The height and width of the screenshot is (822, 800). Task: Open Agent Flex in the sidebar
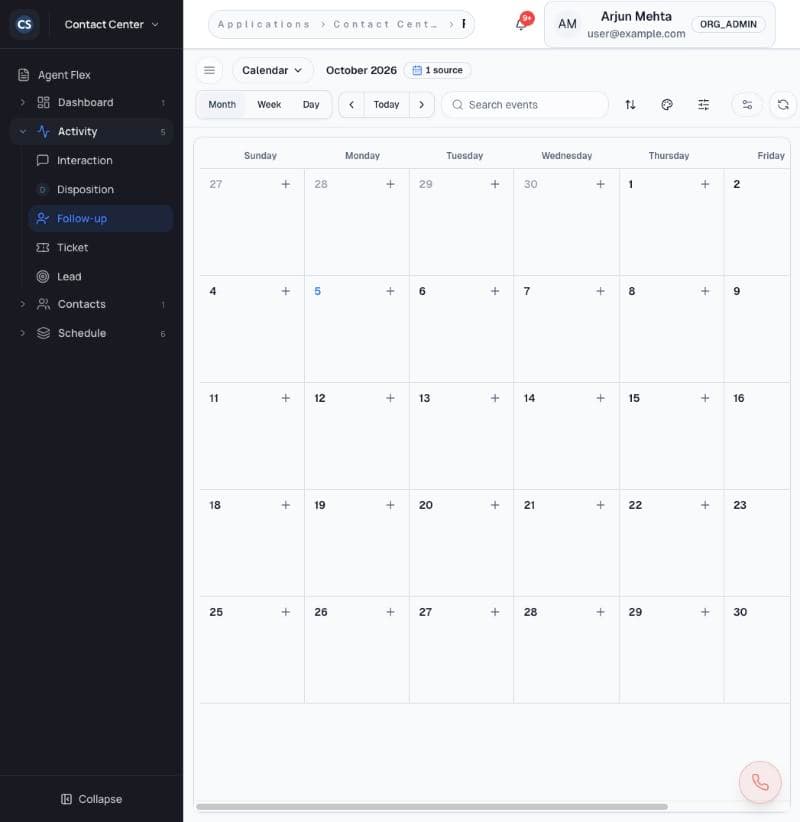(92, 75)
